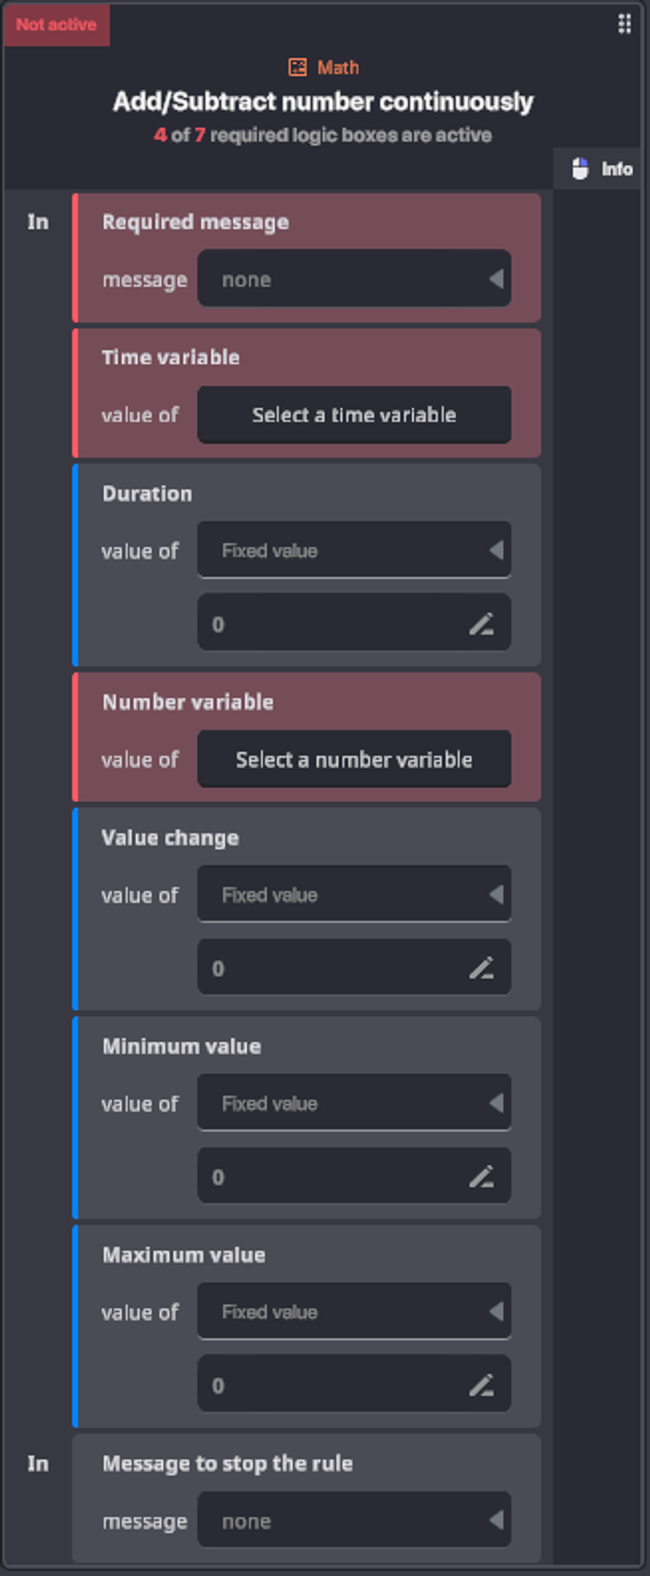Click the Duration pencil edit icon
Image resolution: width=650 pixels, height=1576 pixels.
click(x=481, y=624)
